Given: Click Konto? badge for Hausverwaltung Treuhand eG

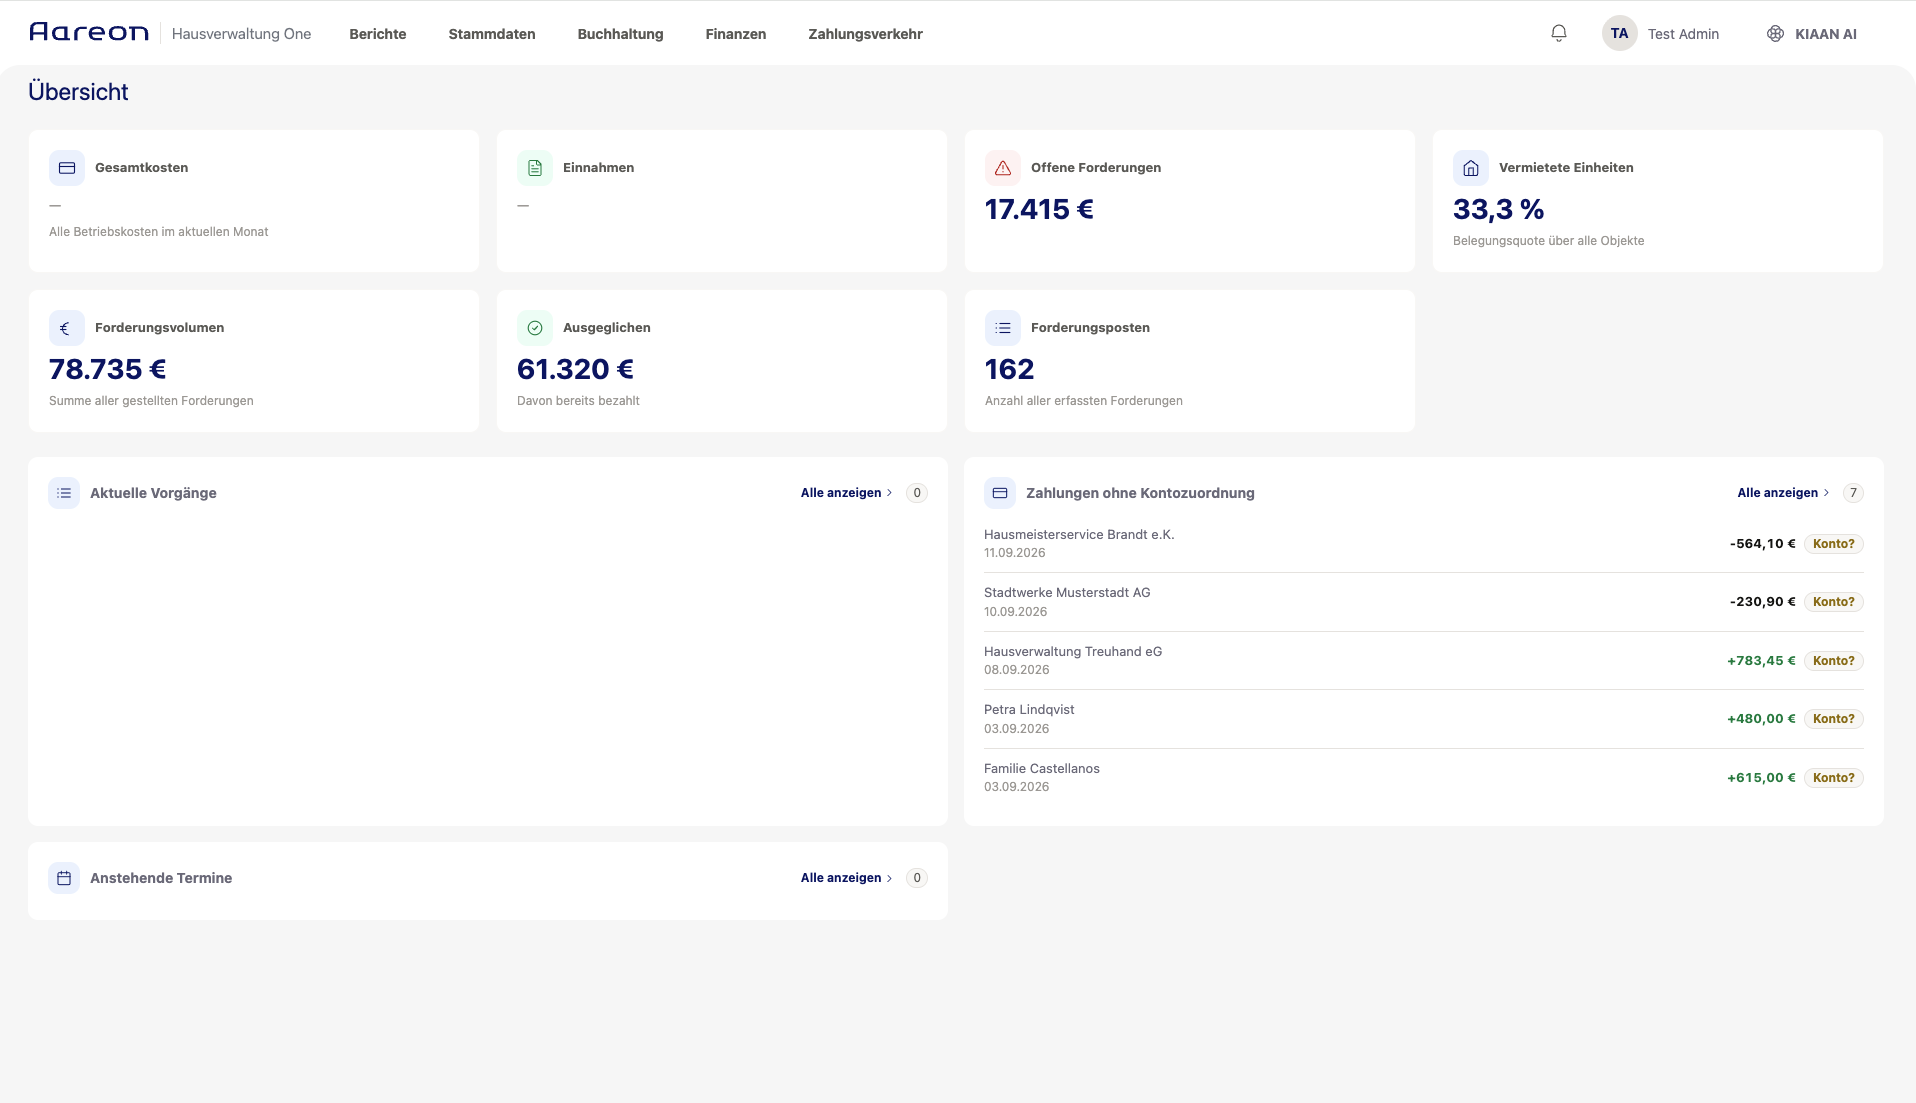Looking at the screenshot, I should (x=1833, y=661).
